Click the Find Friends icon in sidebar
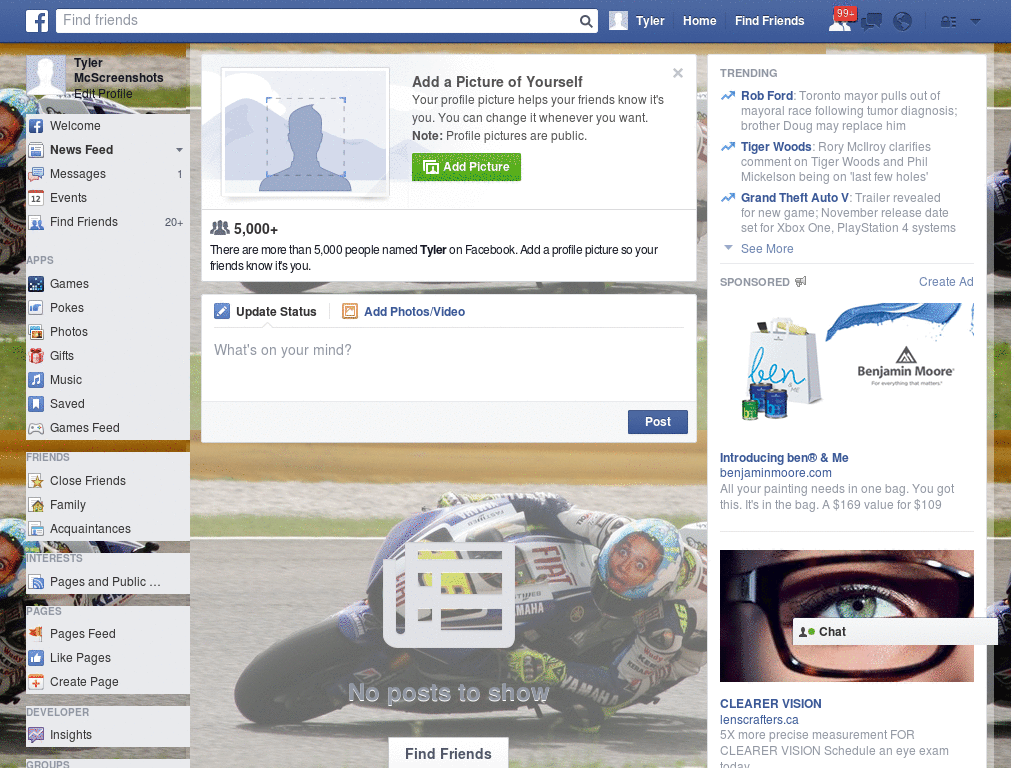Image resolution: width=1024 pixels, height=768 pixels. point(36,222)
